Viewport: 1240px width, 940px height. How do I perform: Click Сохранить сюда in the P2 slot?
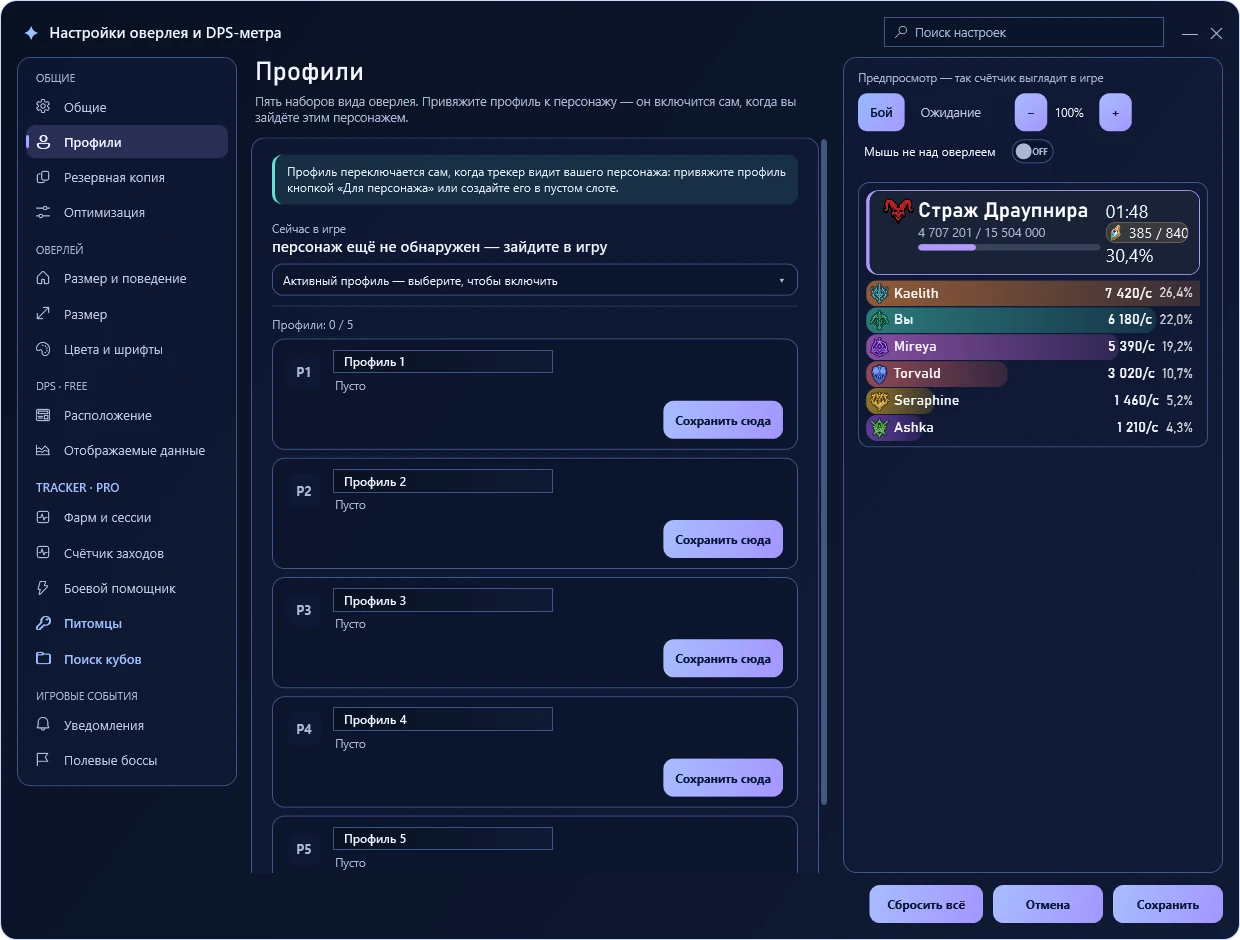(723, 540)
